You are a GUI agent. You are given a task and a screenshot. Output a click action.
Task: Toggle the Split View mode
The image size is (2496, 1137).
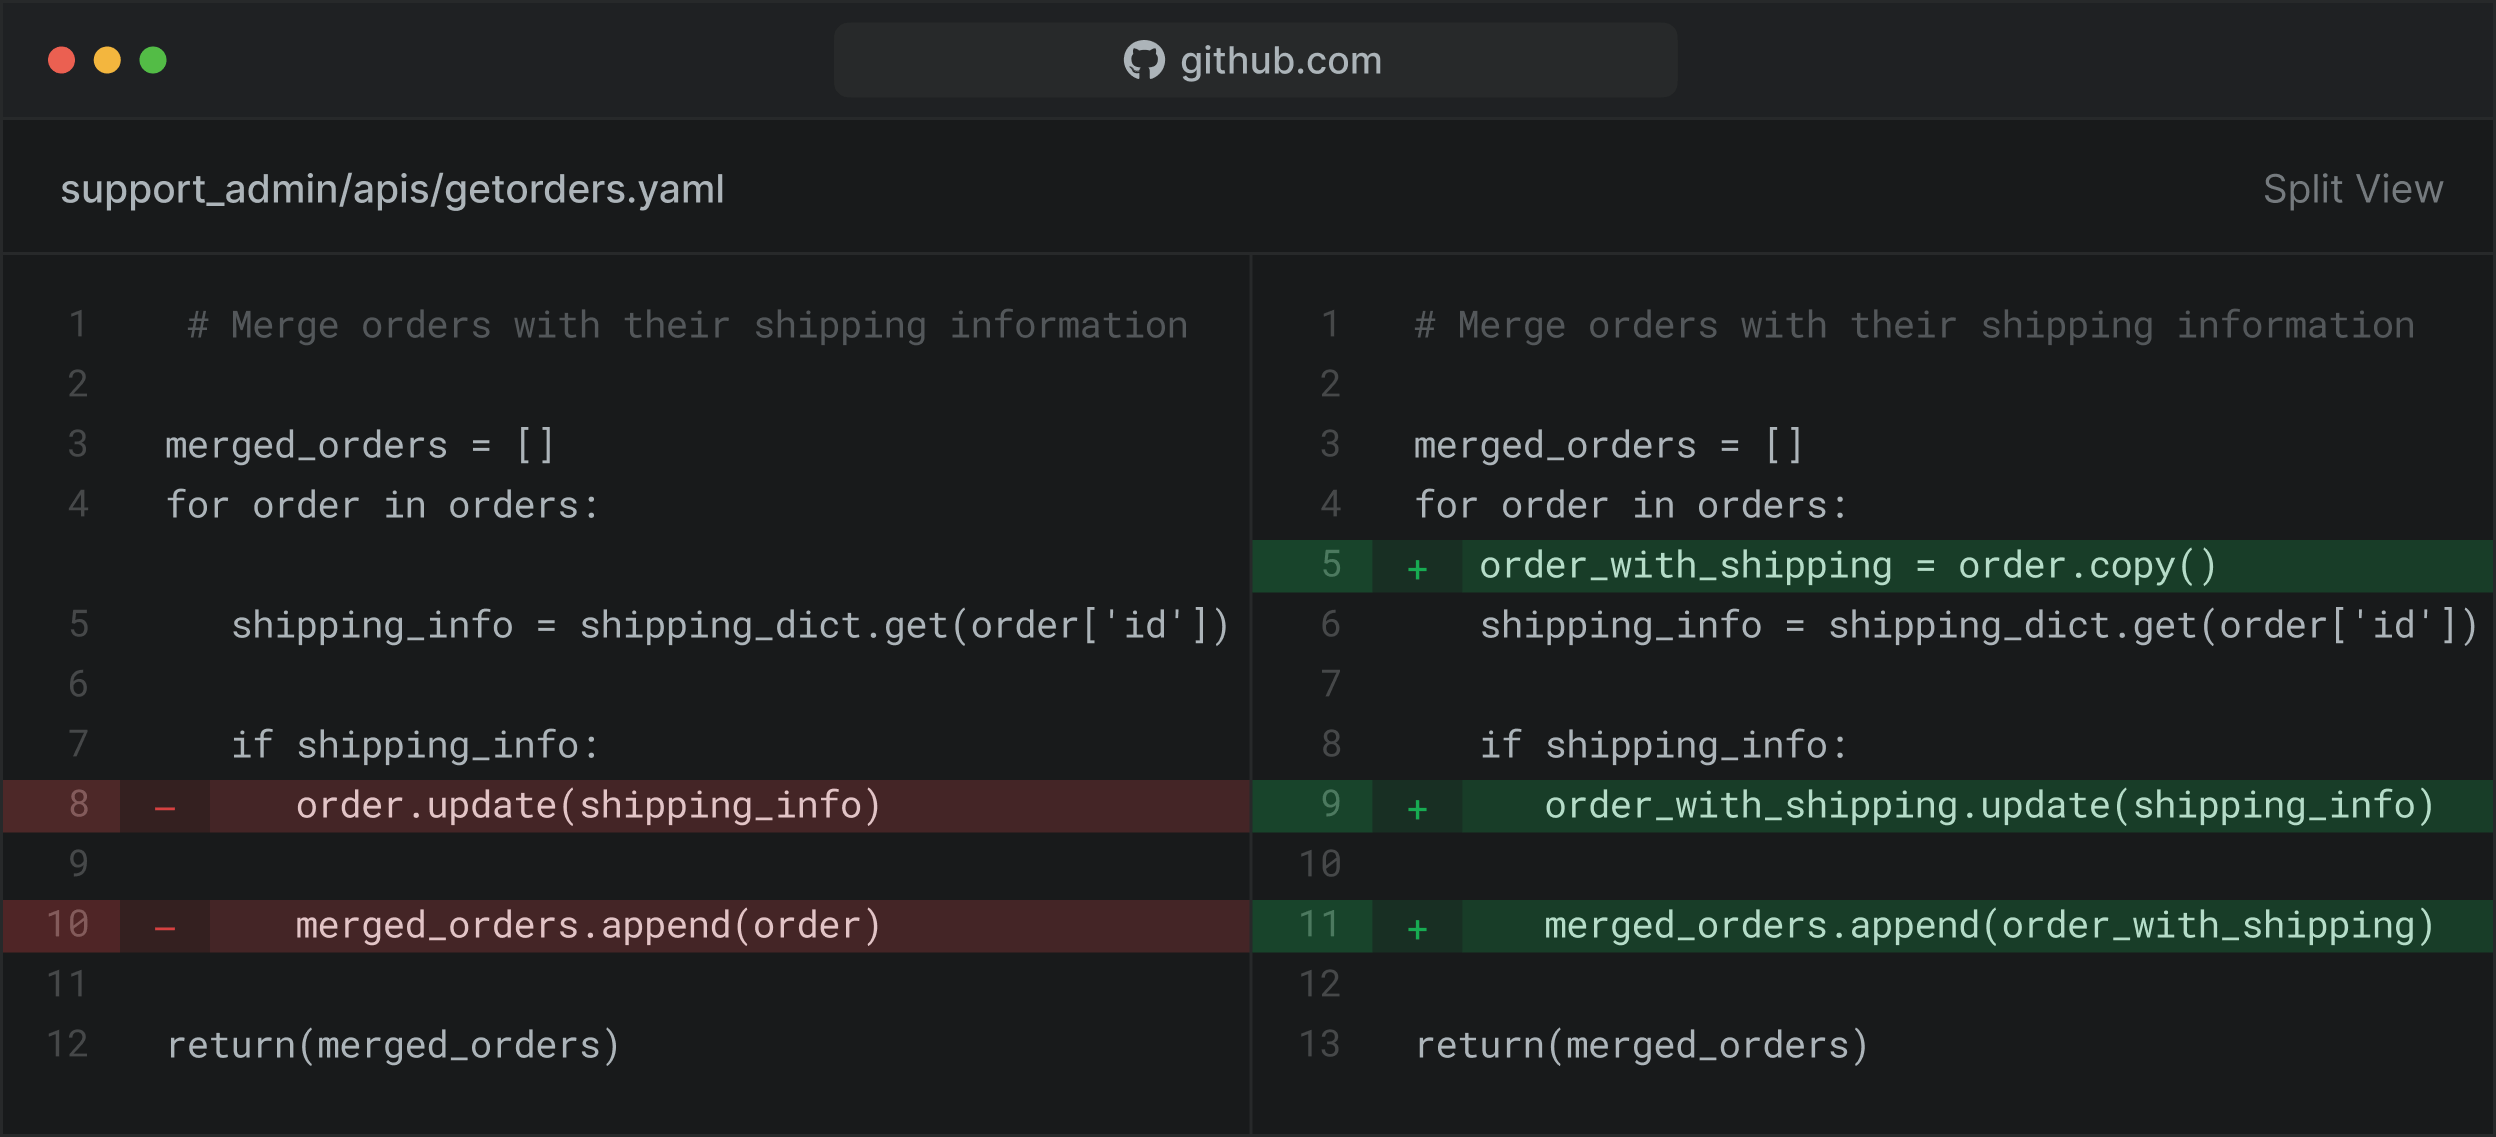(x=2352, y=189)
